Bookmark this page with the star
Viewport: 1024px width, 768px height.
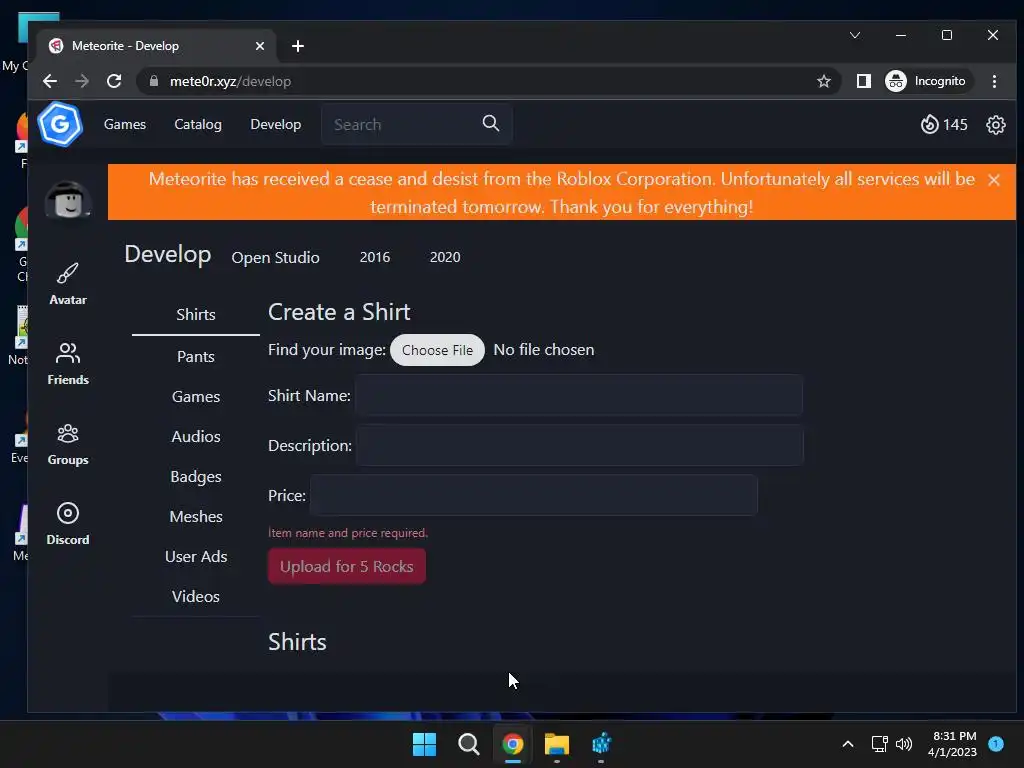point(824,81)
